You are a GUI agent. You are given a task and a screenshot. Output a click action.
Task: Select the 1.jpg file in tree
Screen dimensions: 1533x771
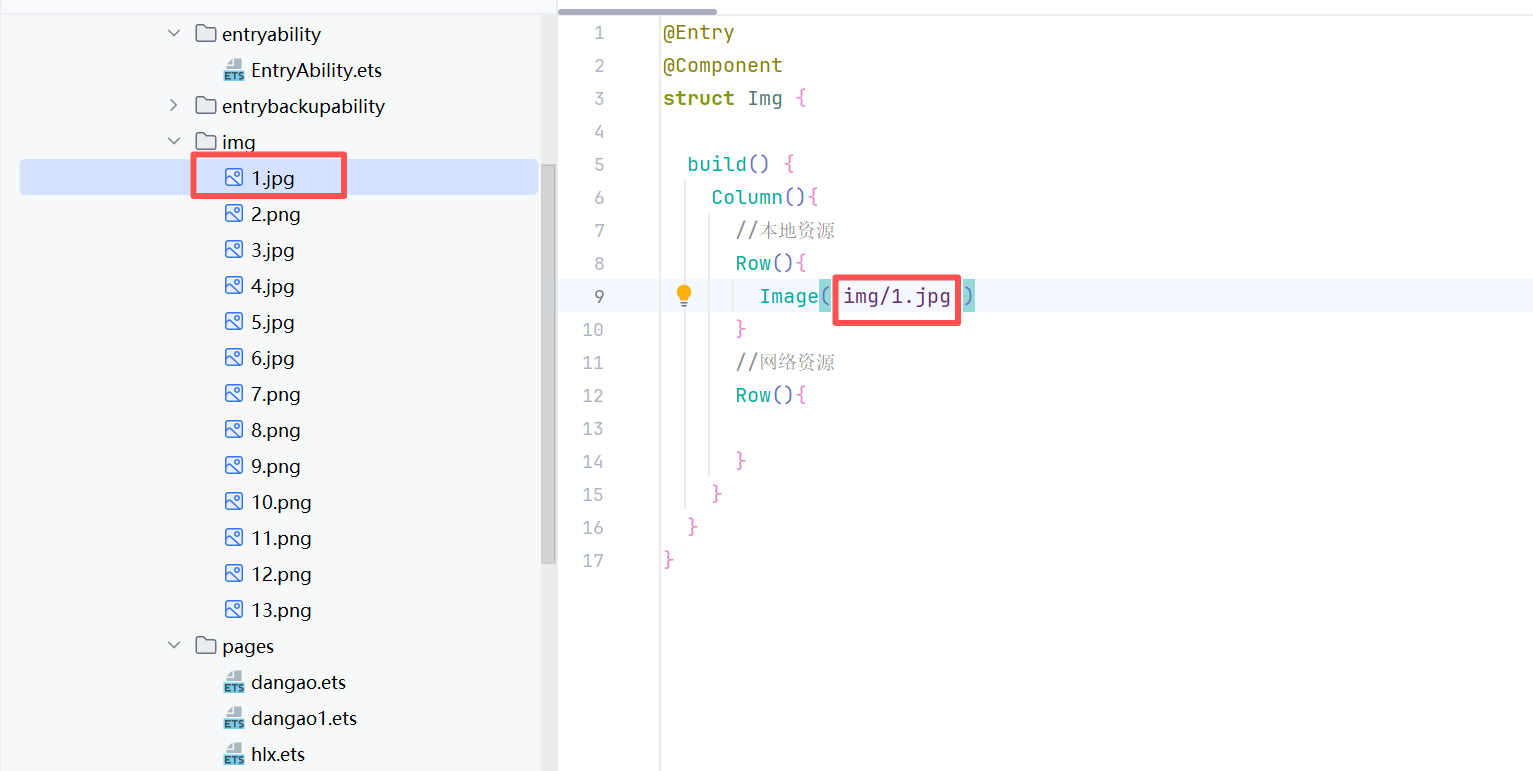273,178
